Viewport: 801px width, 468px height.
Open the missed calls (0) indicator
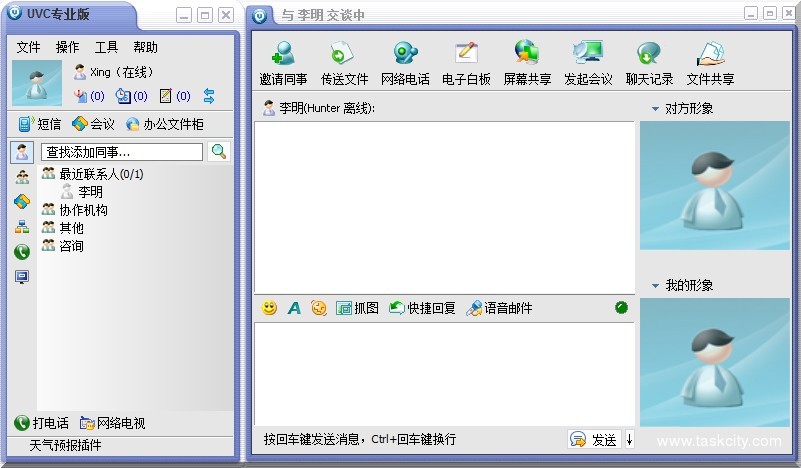(89, 96)
